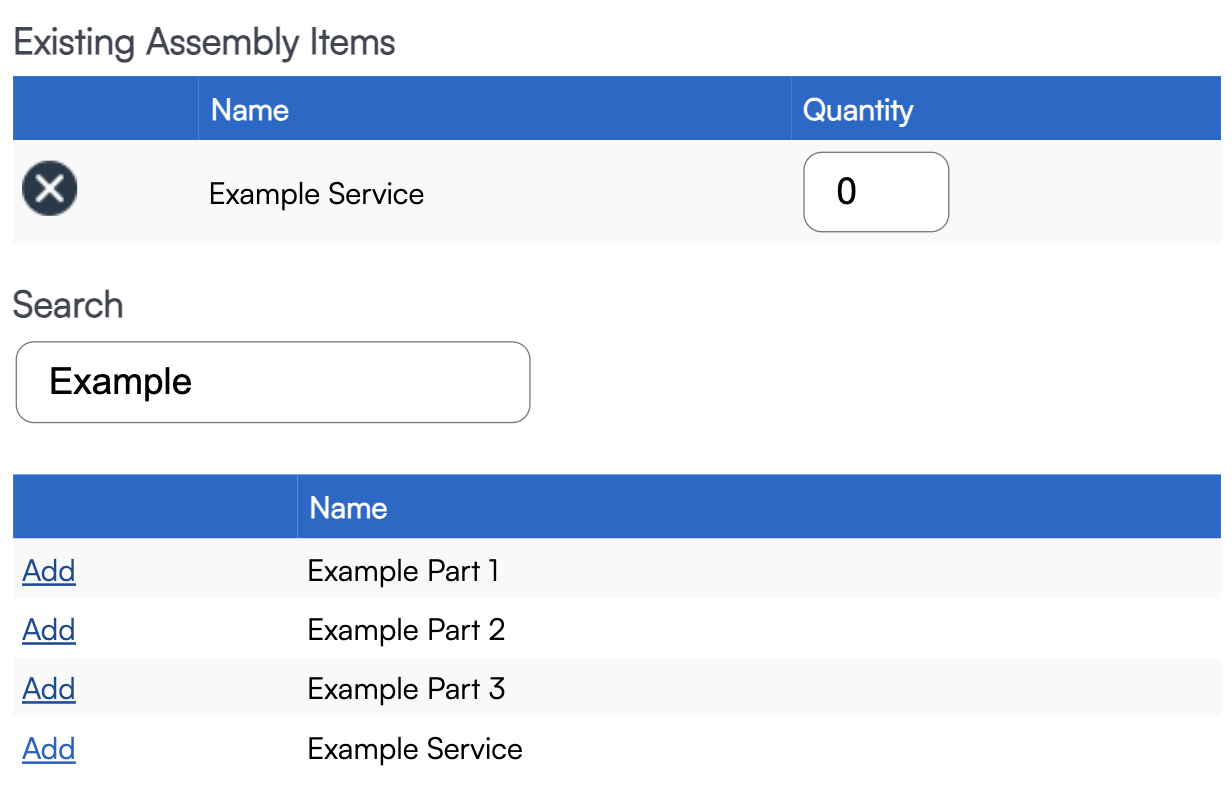Click the Quantity column header
Screen dimensions: 1232x788
858,109
